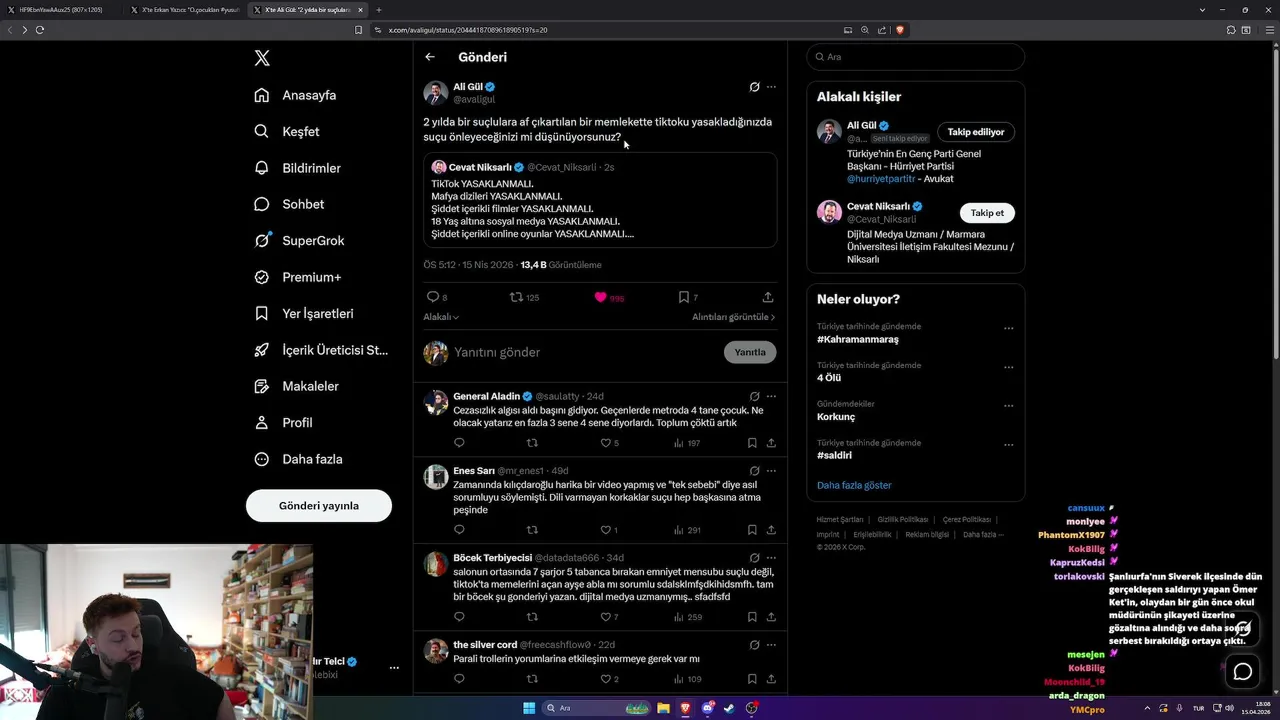This screenshot has width=1280, height=720.
Task: Bookmark the silver cord's reply
Action: [752, 679]
